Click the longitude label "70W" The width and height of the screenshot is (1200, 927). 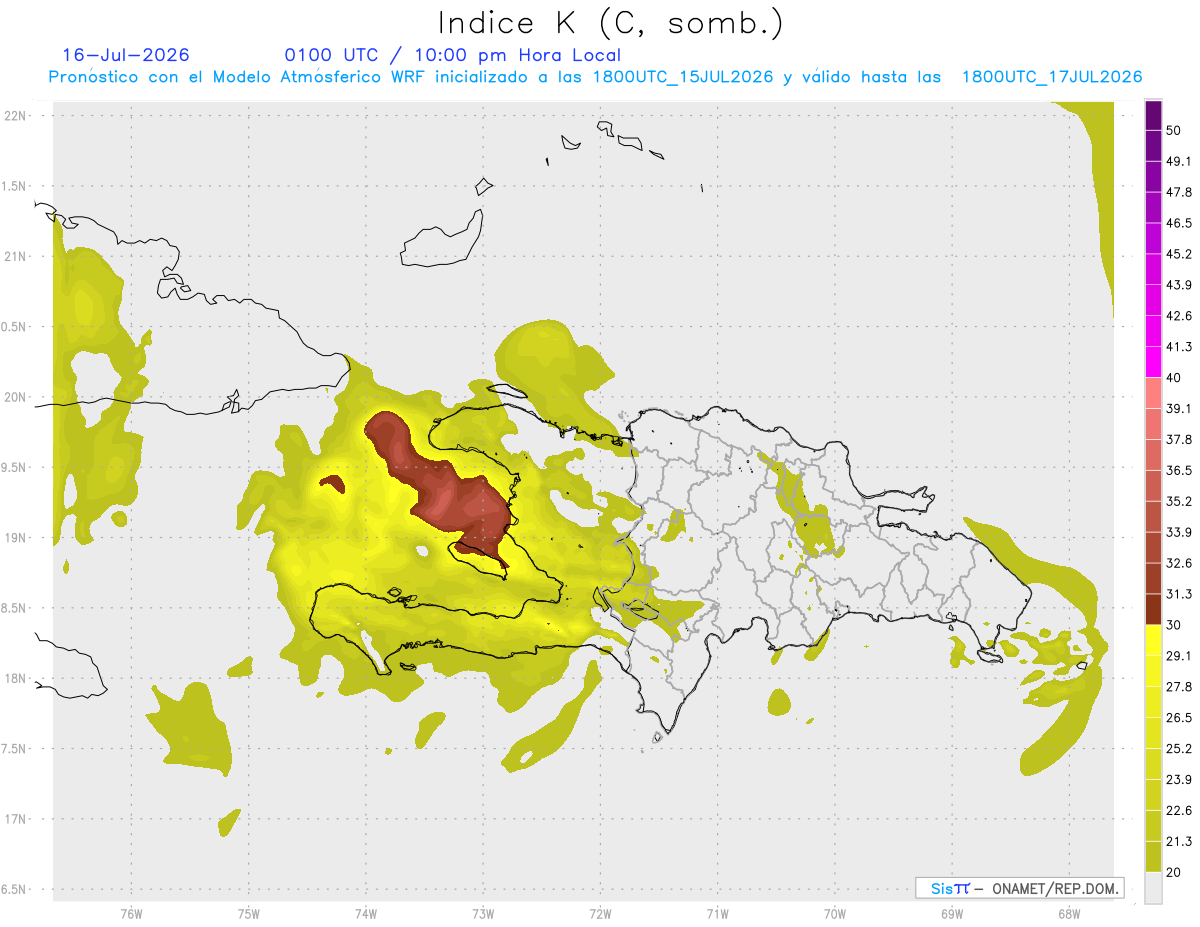click(x=835, y=914)
